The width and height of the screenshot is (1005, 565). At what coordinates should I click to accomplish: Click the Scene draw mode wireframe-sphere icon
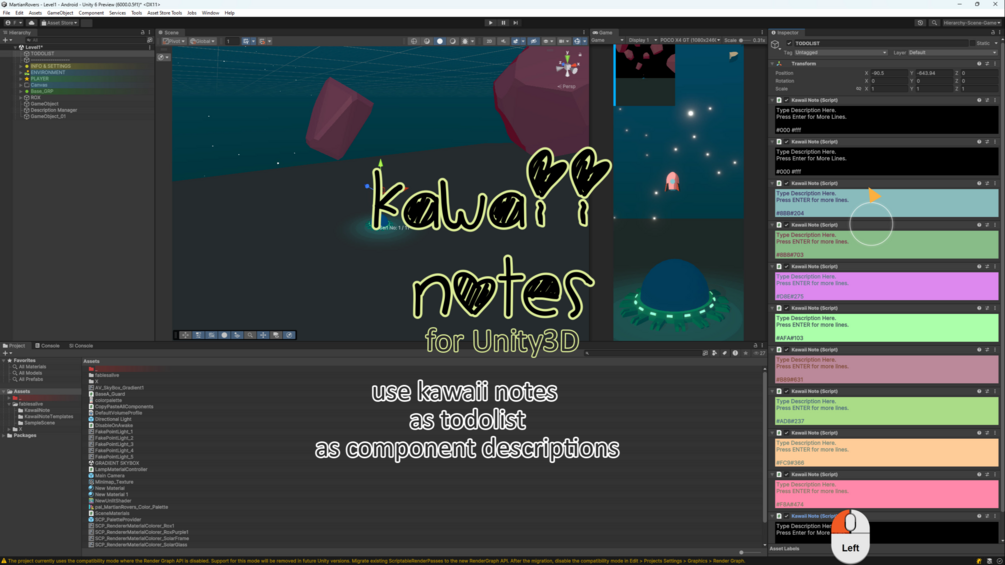414,41
